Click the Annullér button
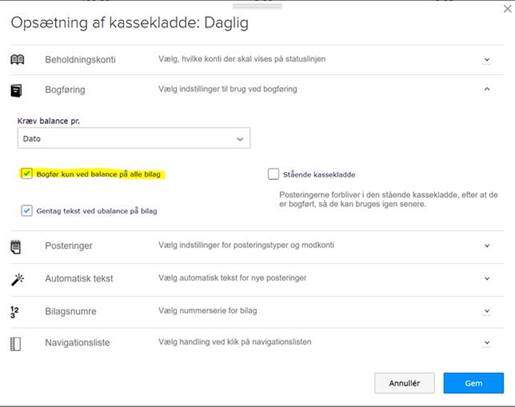The image size is (515, 407). (x=404, y=383)
